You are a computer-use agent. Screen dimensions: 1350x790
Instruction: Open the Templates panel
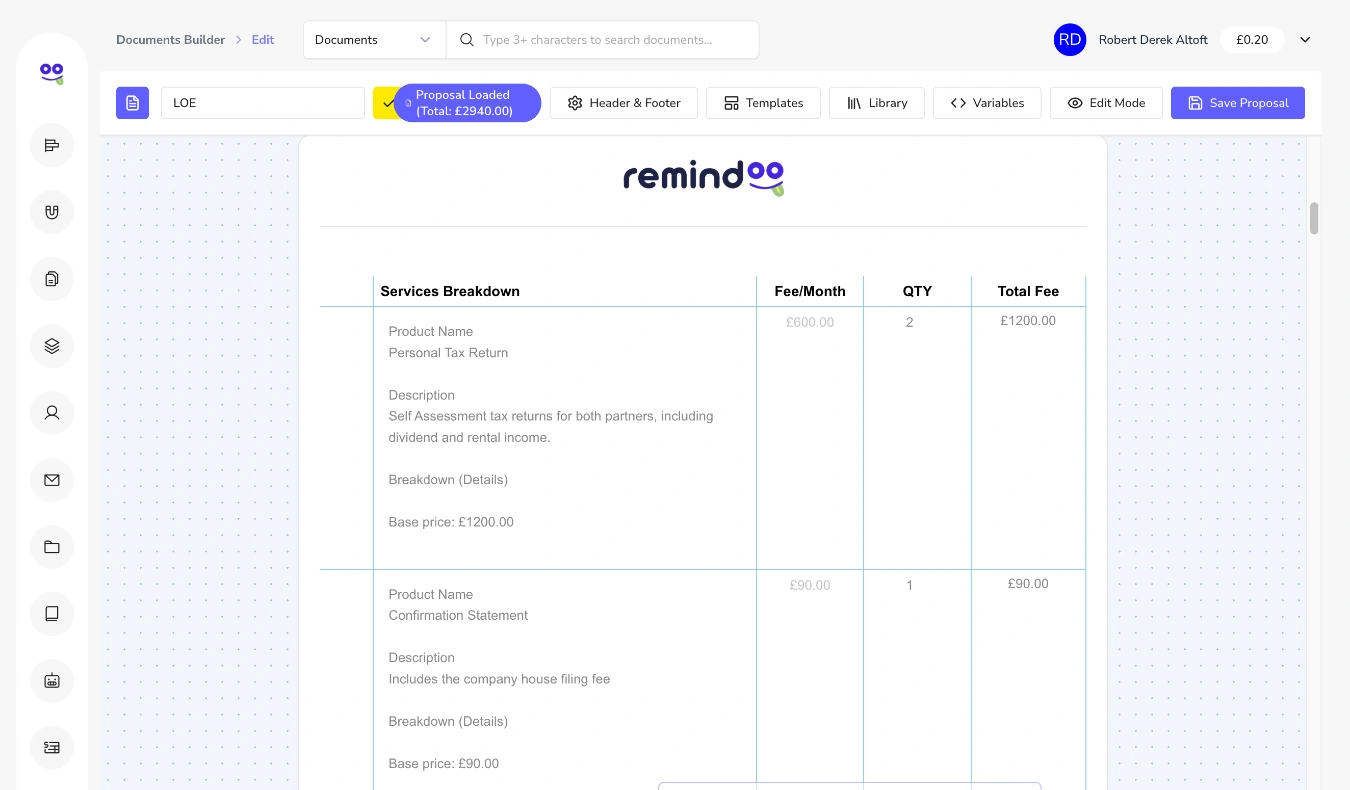click(x=763, y=103)
